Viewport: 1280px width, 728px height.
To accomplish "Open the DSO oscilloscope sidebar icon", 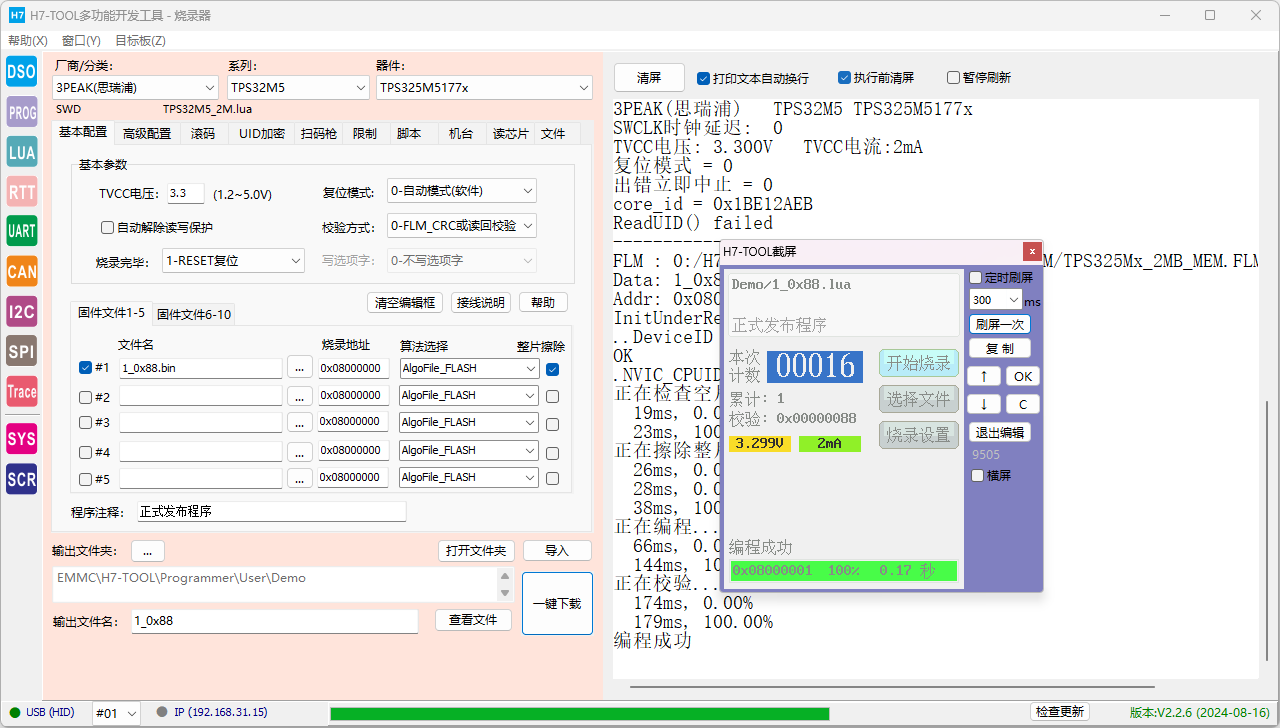I will point(21,72).
